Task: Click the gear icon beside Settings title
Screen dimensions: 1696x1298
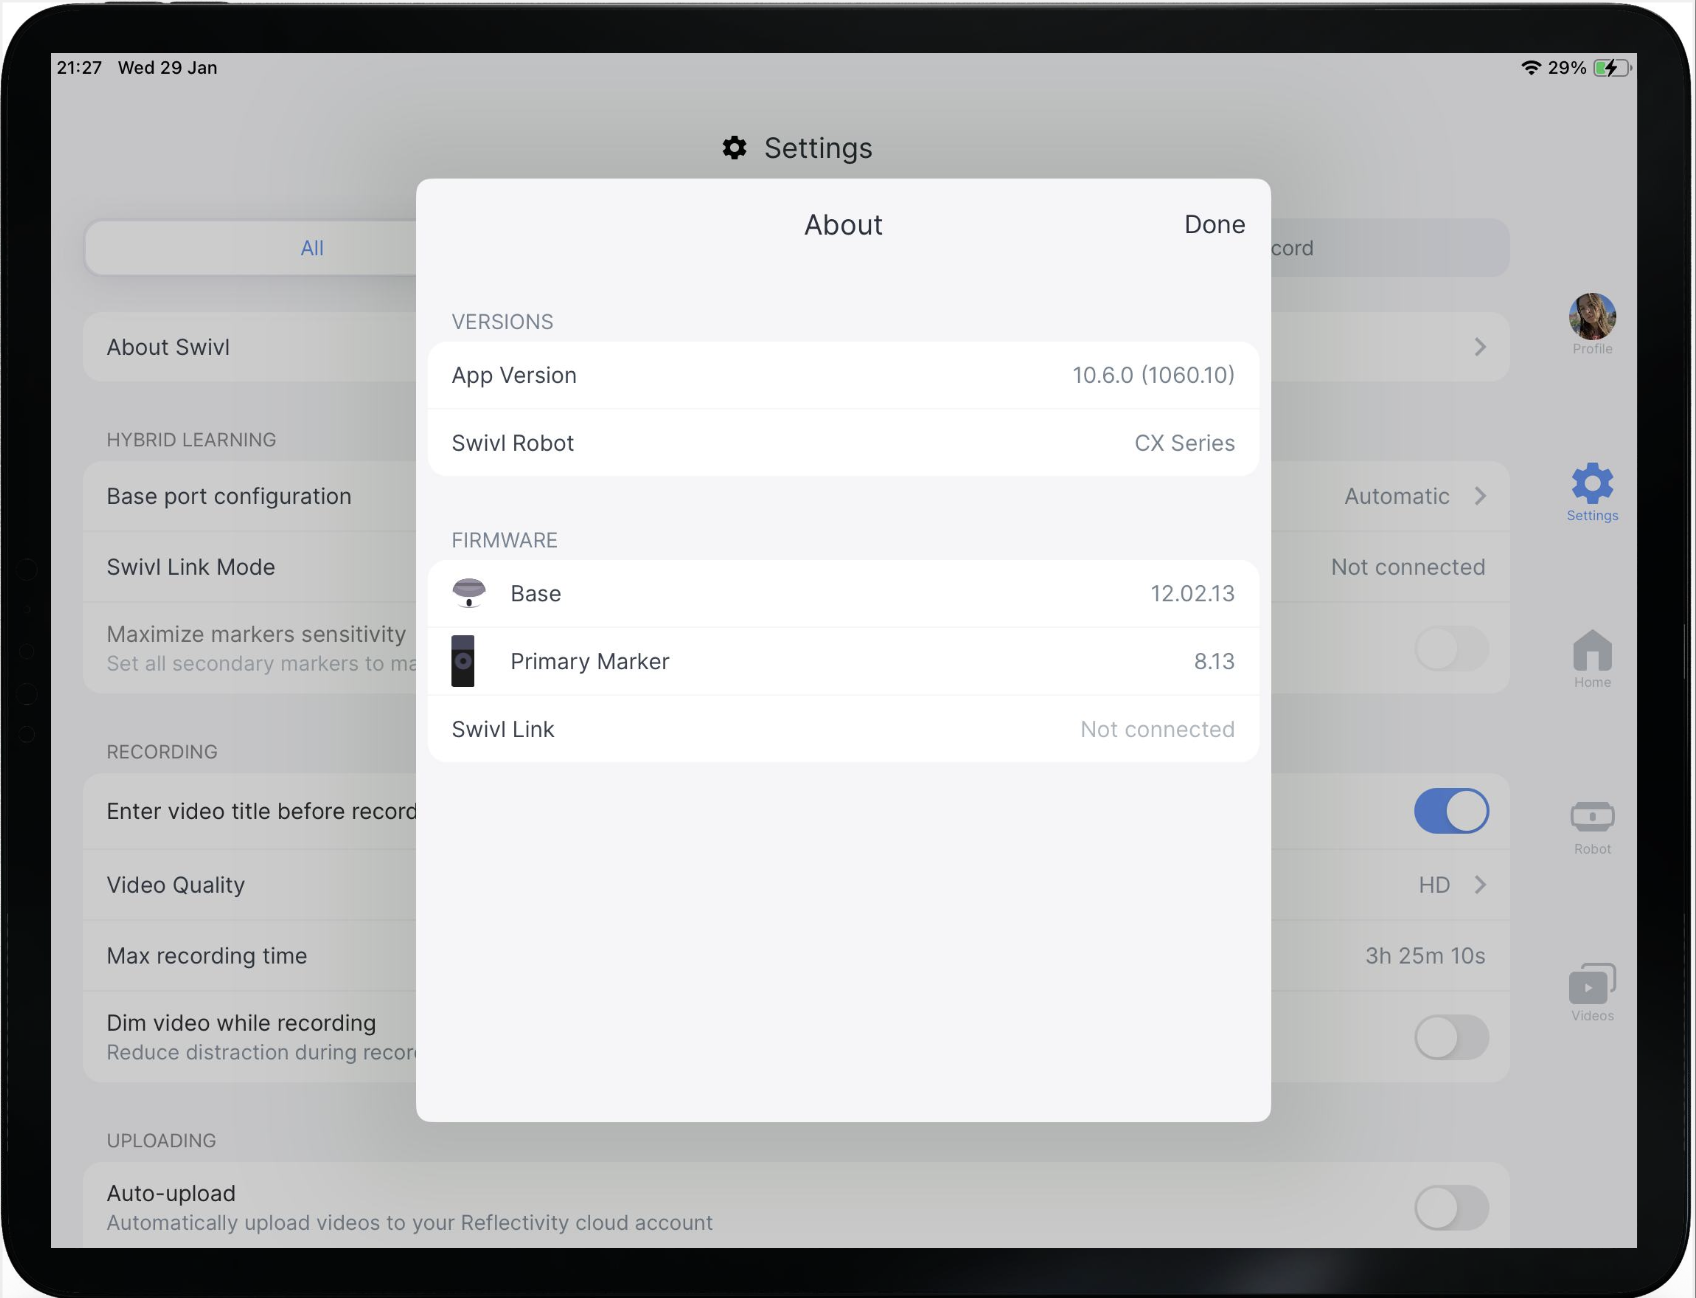Action: tap(735, 148)
